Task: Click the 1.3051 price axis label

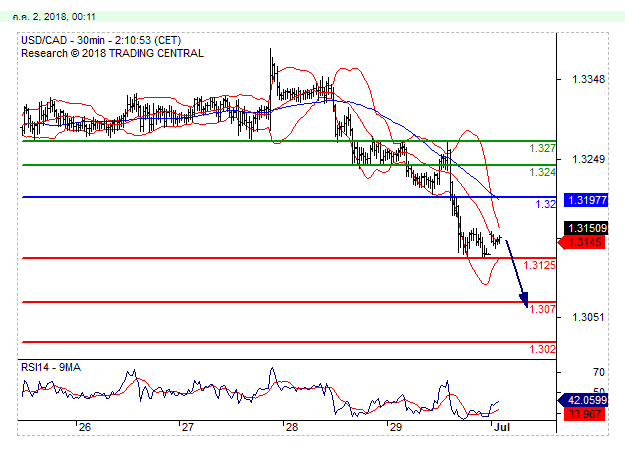Action: 588,317
